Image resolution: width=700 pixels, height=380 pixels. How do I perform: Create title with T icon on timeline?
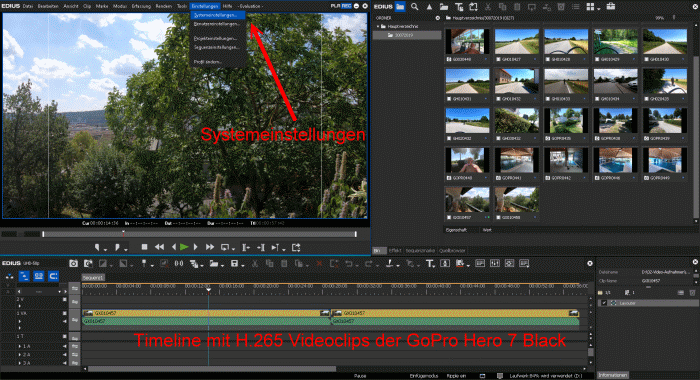429,263
